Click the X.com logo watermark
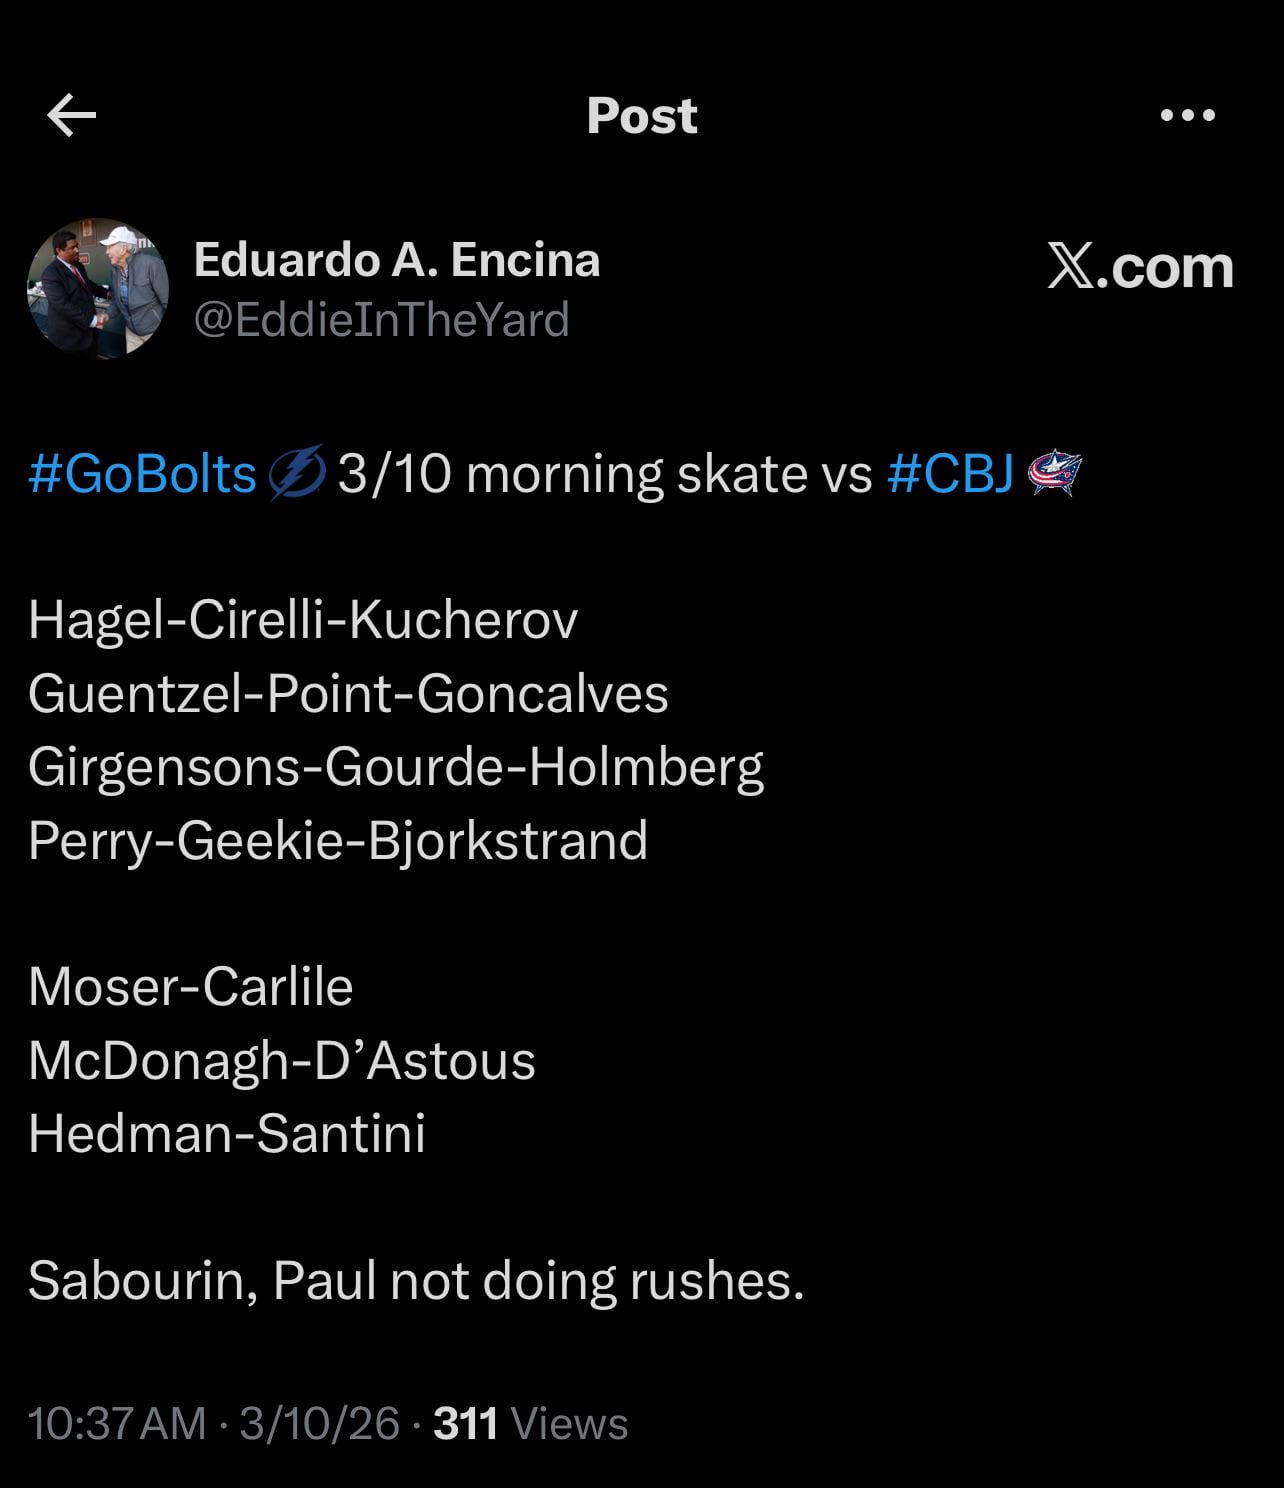 (1140, 267)
